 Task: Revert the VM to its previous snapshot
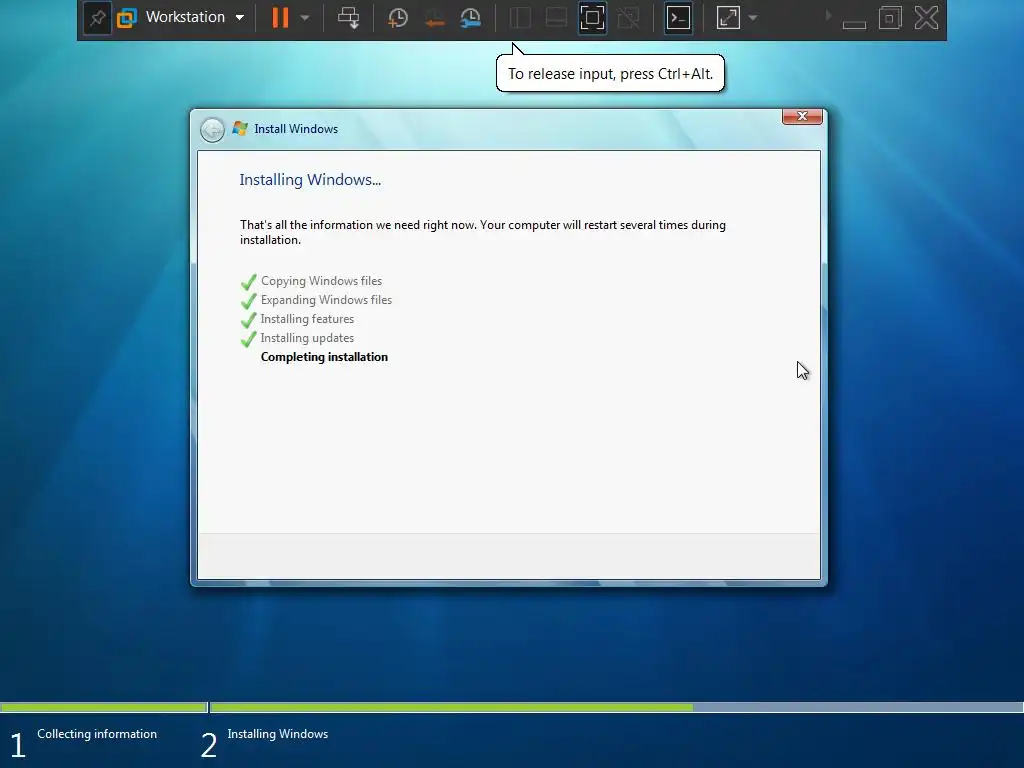pos(434,18)
